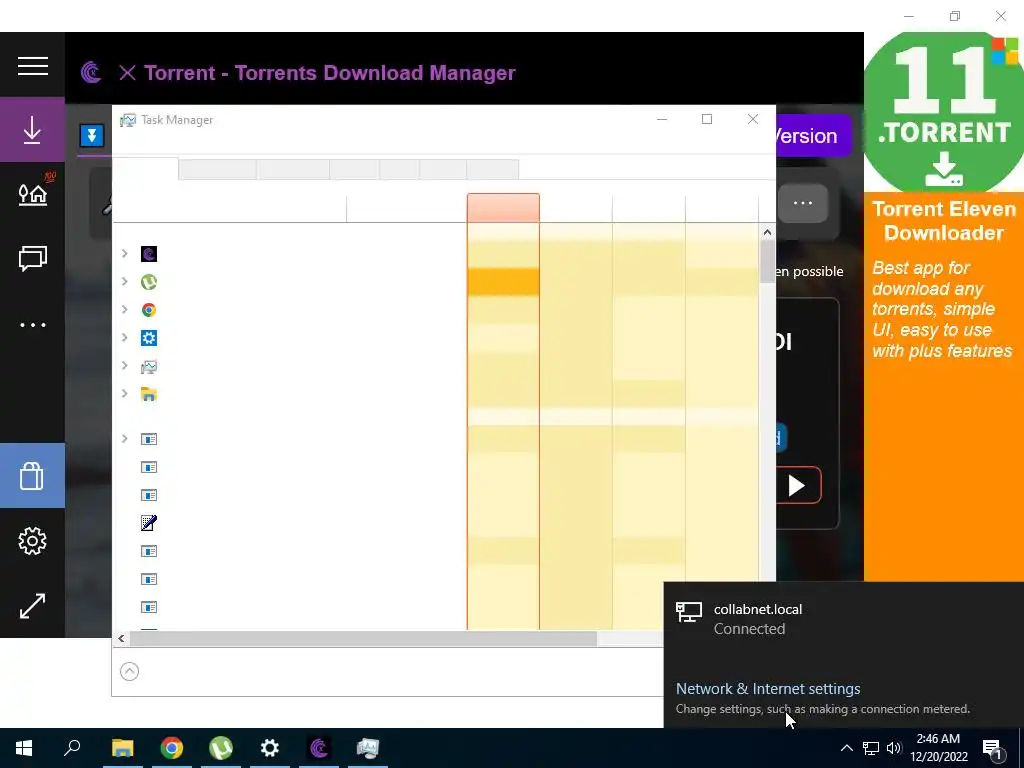1024x768 pixels.
Task: Click the network icon beside collabnet.local
Action: tap(688, 613)
